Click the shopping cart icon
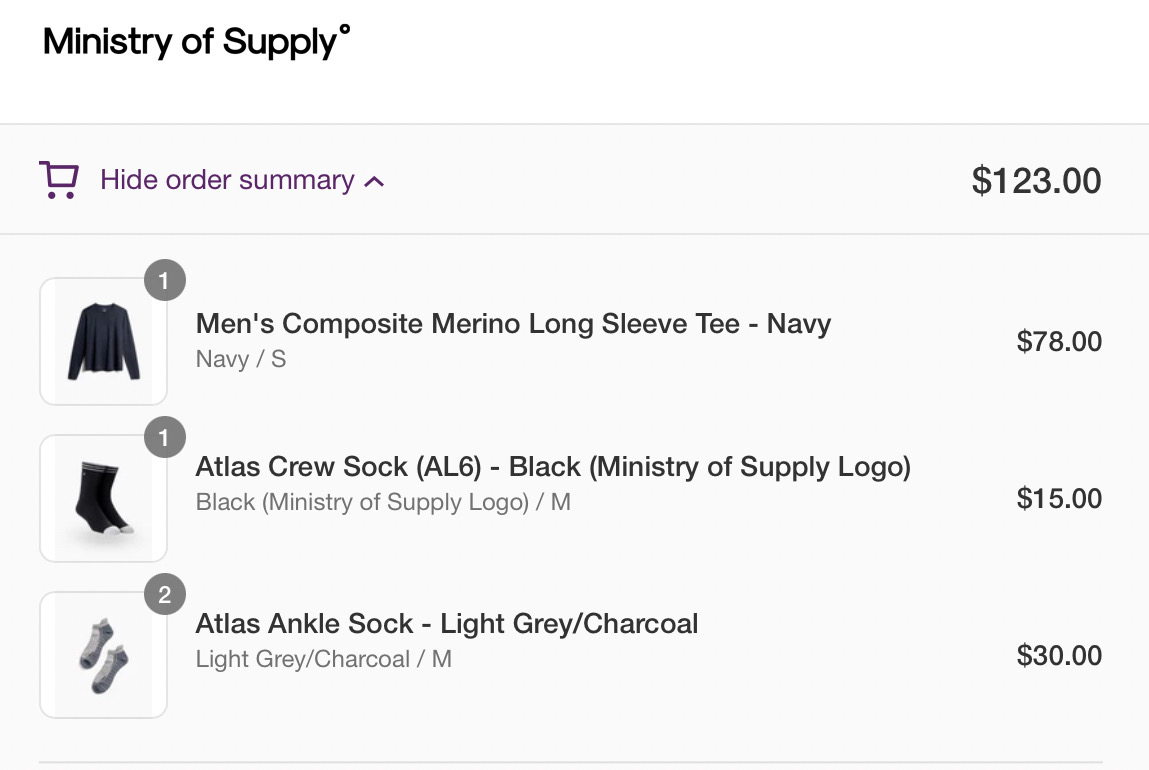The height and width of the screenshot is (770, 1149). [x=58, y=181]
